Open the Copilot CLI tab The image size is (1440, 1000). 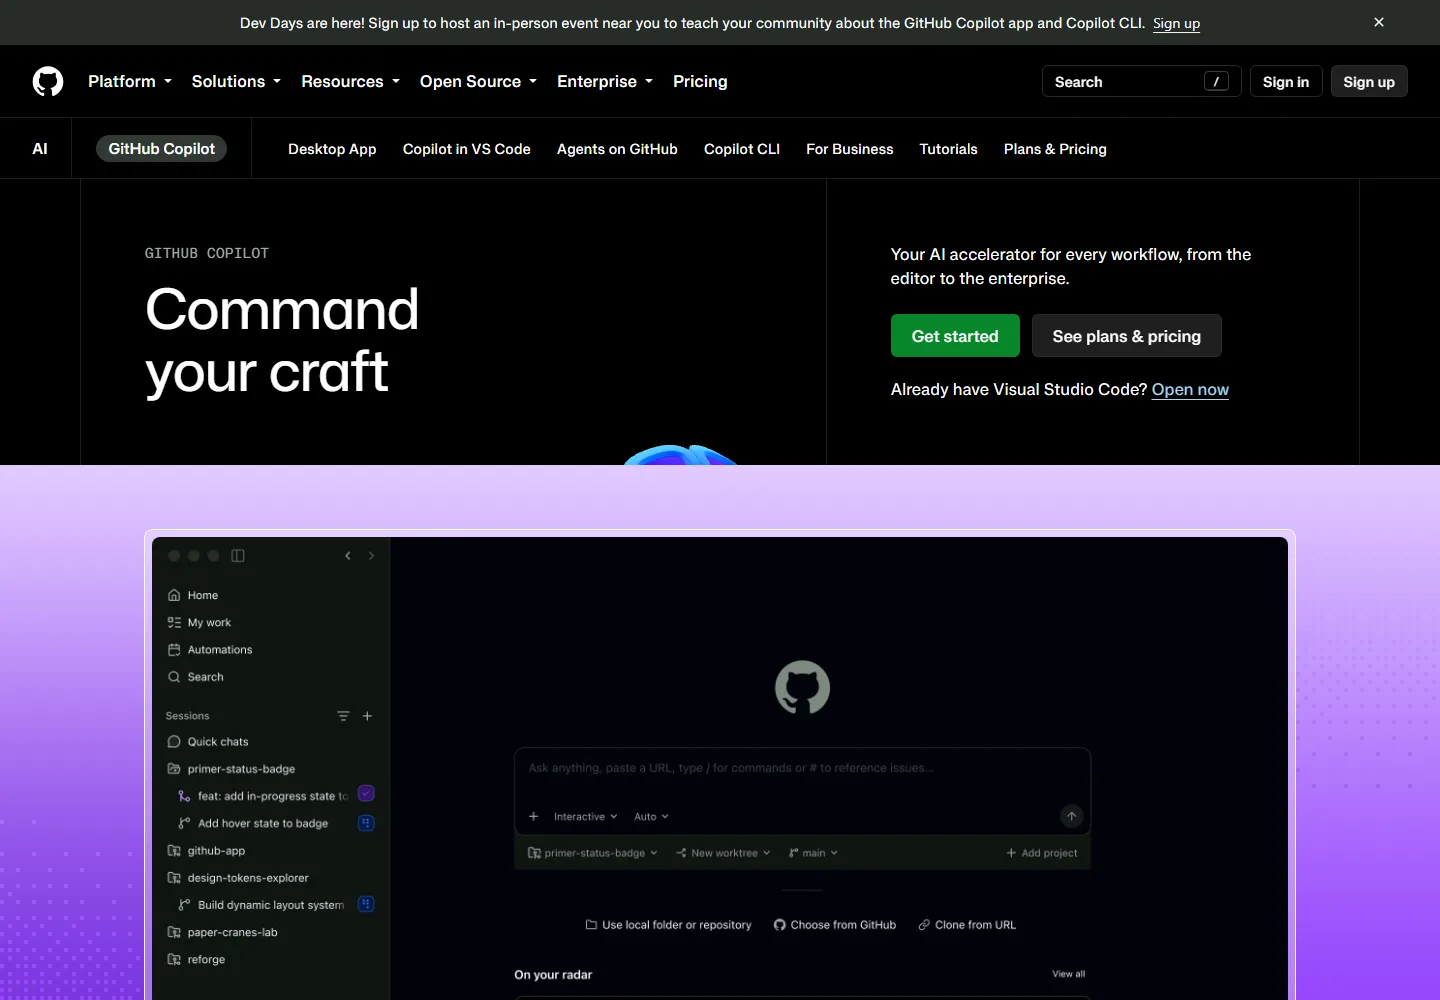(742, 149)
